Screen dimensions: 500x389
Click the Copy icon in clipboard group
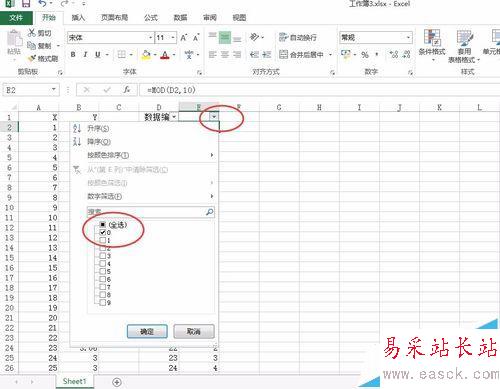[32, 45]
